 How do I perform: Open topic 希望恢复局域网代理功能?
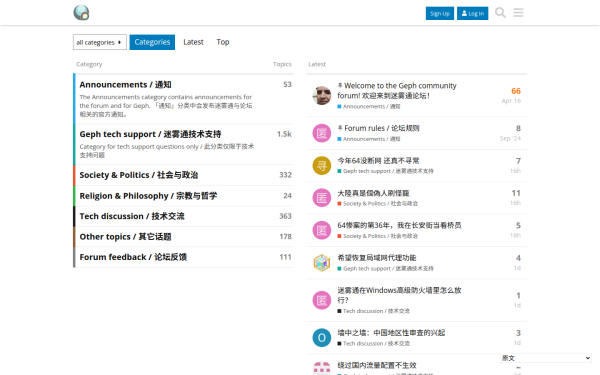point(377,258)
